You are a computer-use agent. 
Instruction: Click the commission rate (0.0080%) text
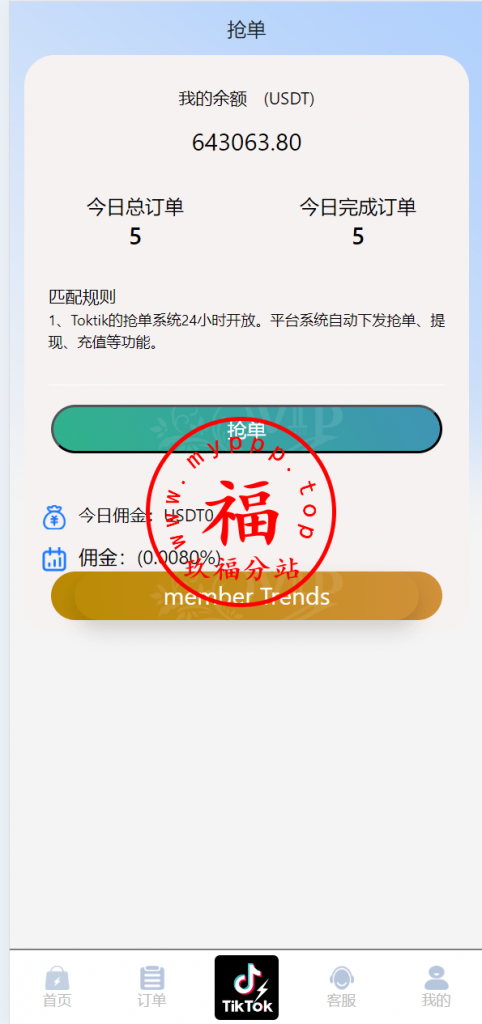click(180, 558)
